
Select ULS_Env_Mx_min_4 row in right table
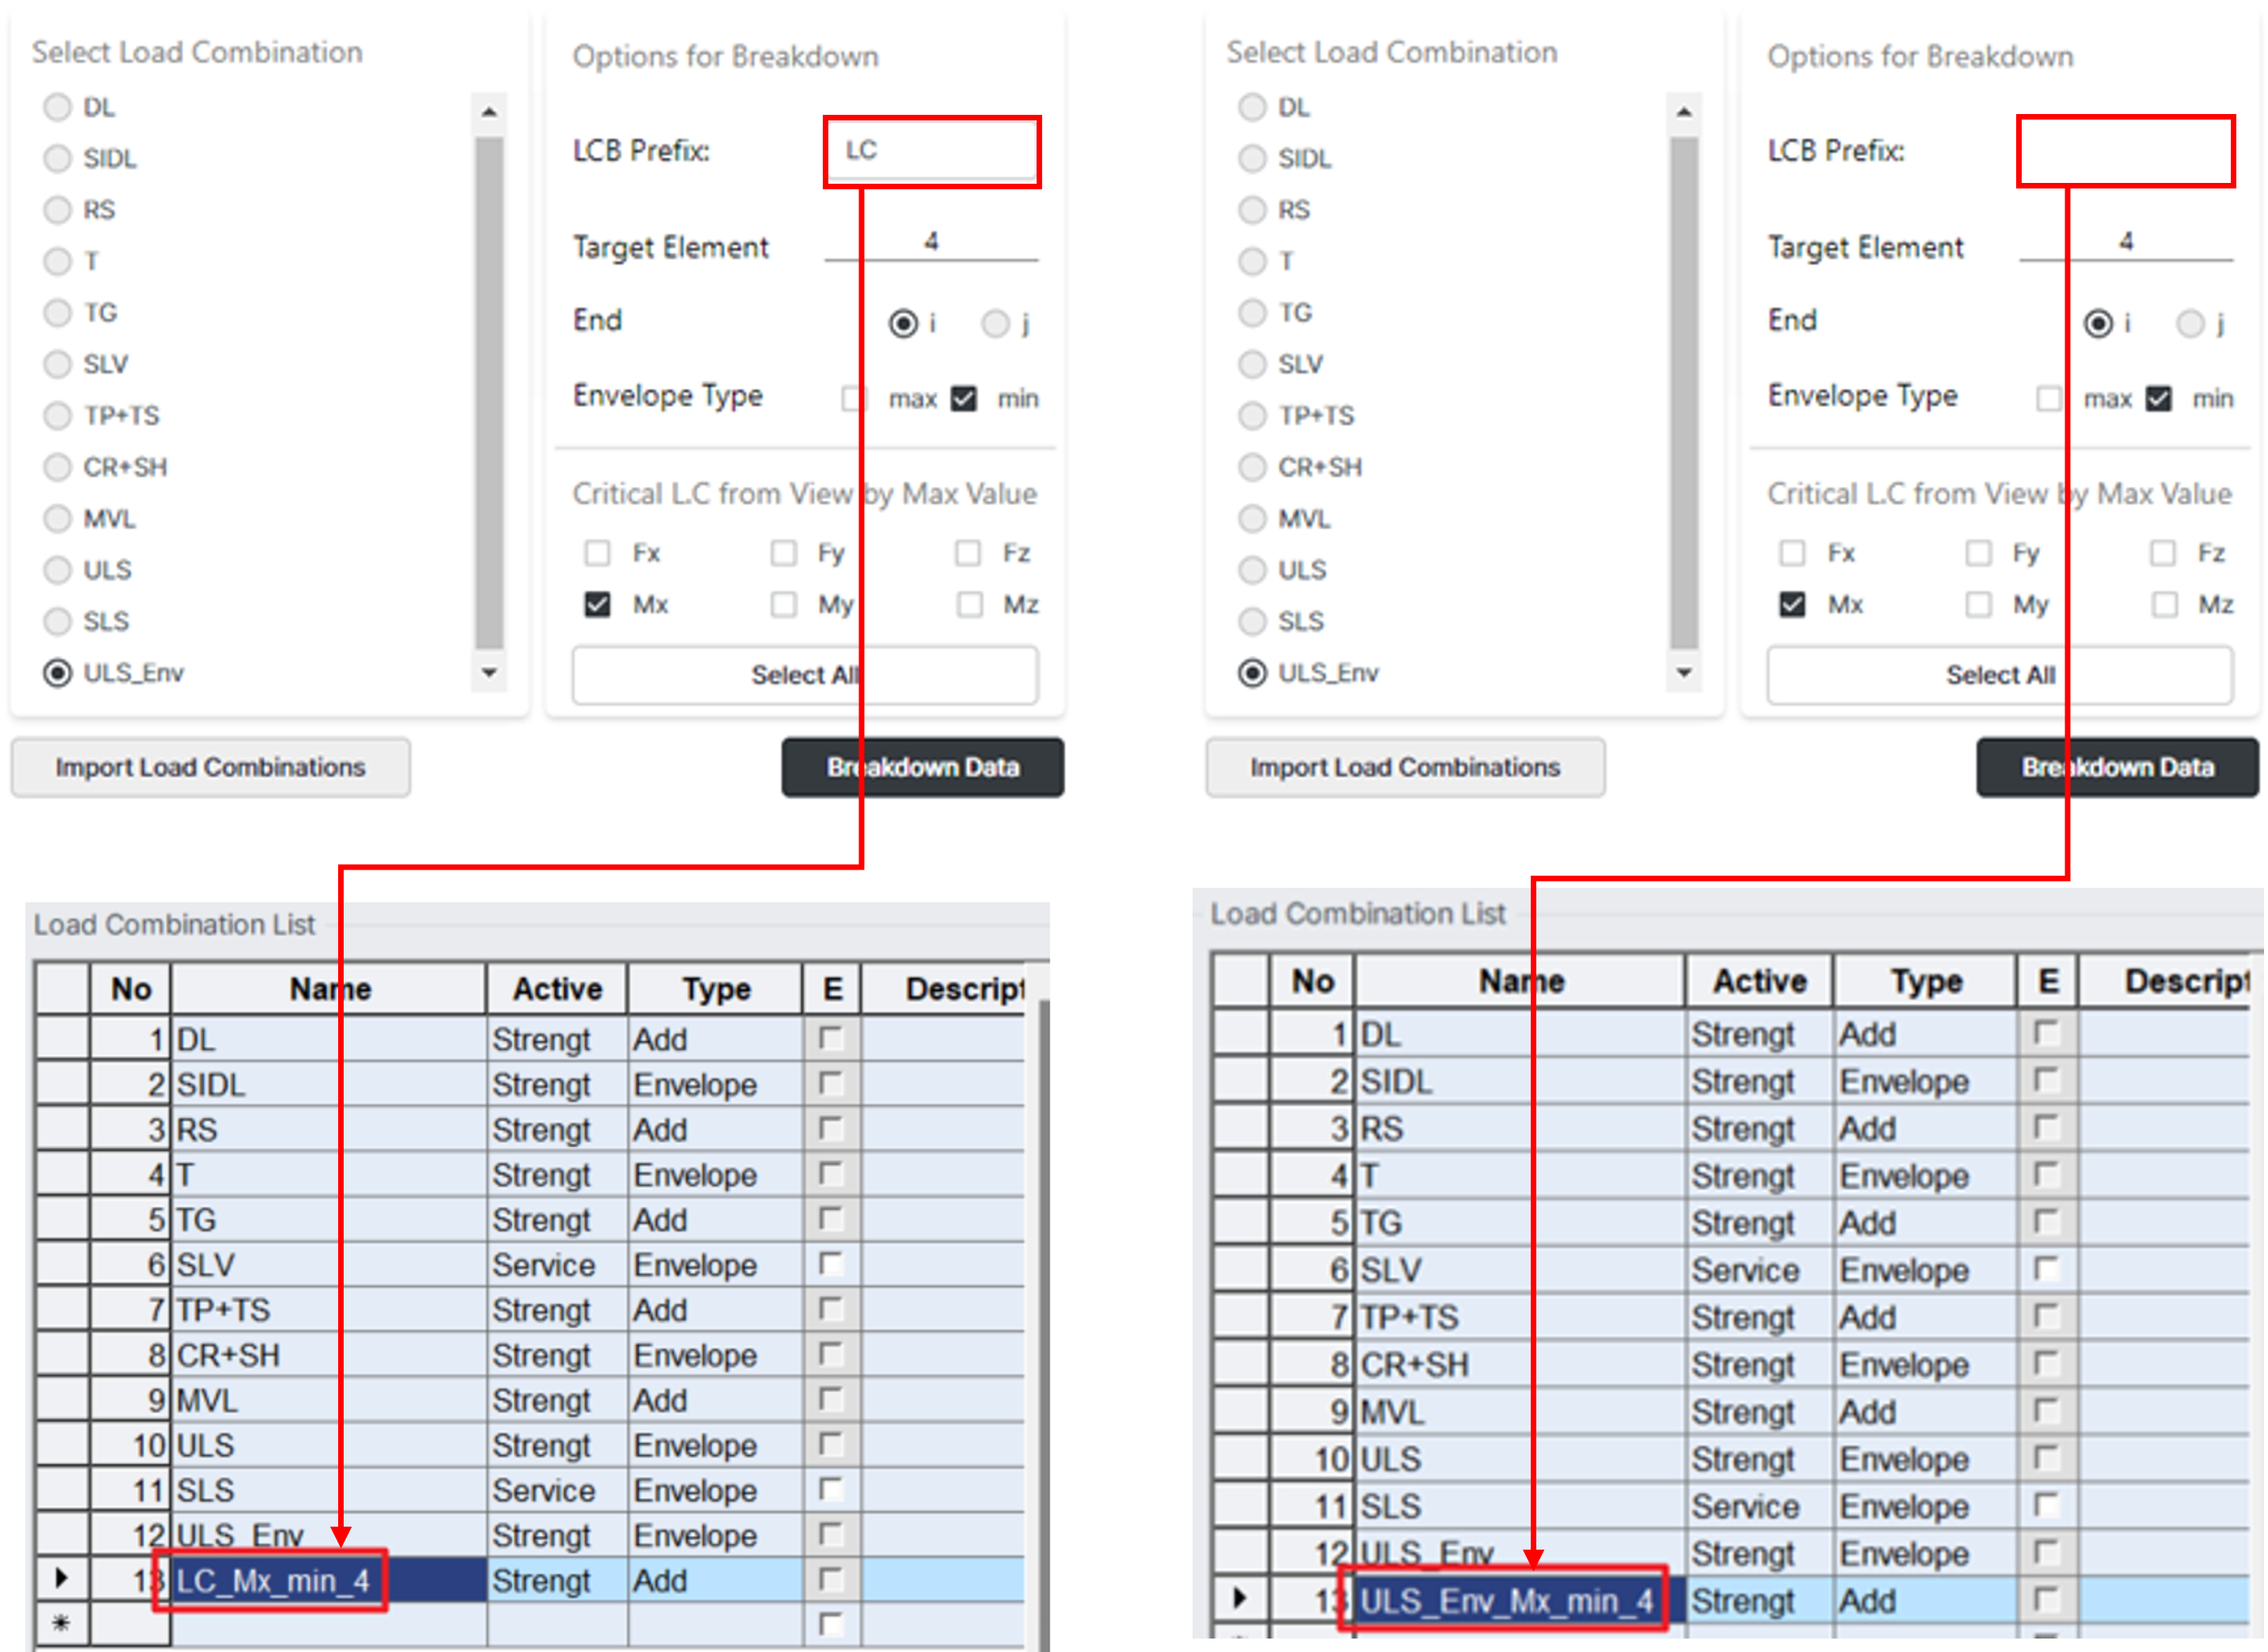(x=1730, y=1600)
